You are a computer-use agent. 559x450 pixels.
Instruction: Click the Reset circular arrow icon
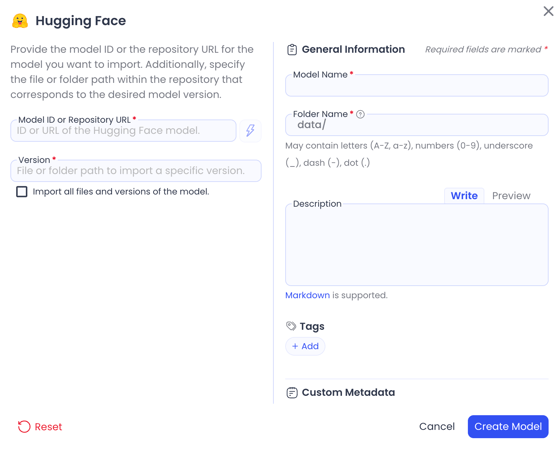[x=24, y=426]
